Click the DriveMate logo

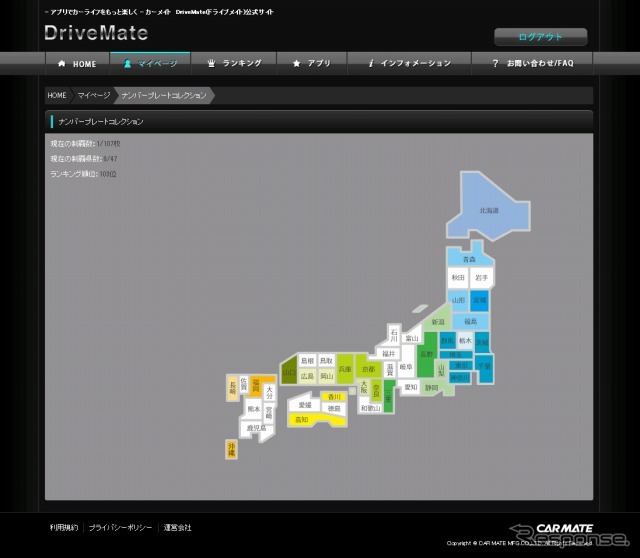pos(96,33)
